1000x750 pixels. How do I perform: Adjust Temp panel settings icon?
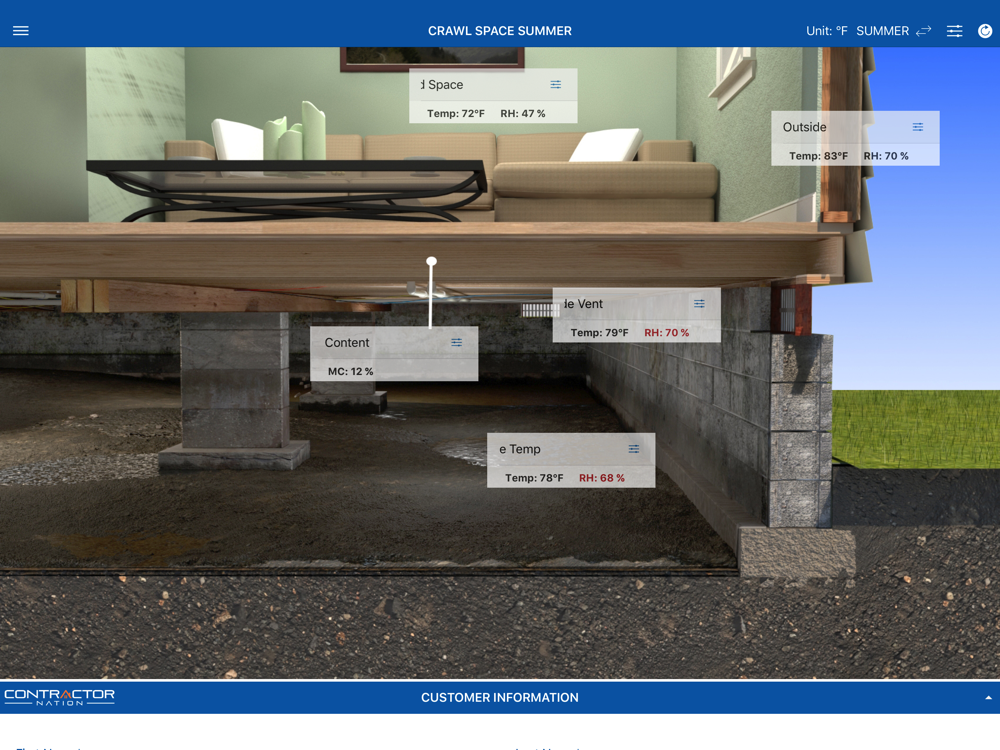633,449
